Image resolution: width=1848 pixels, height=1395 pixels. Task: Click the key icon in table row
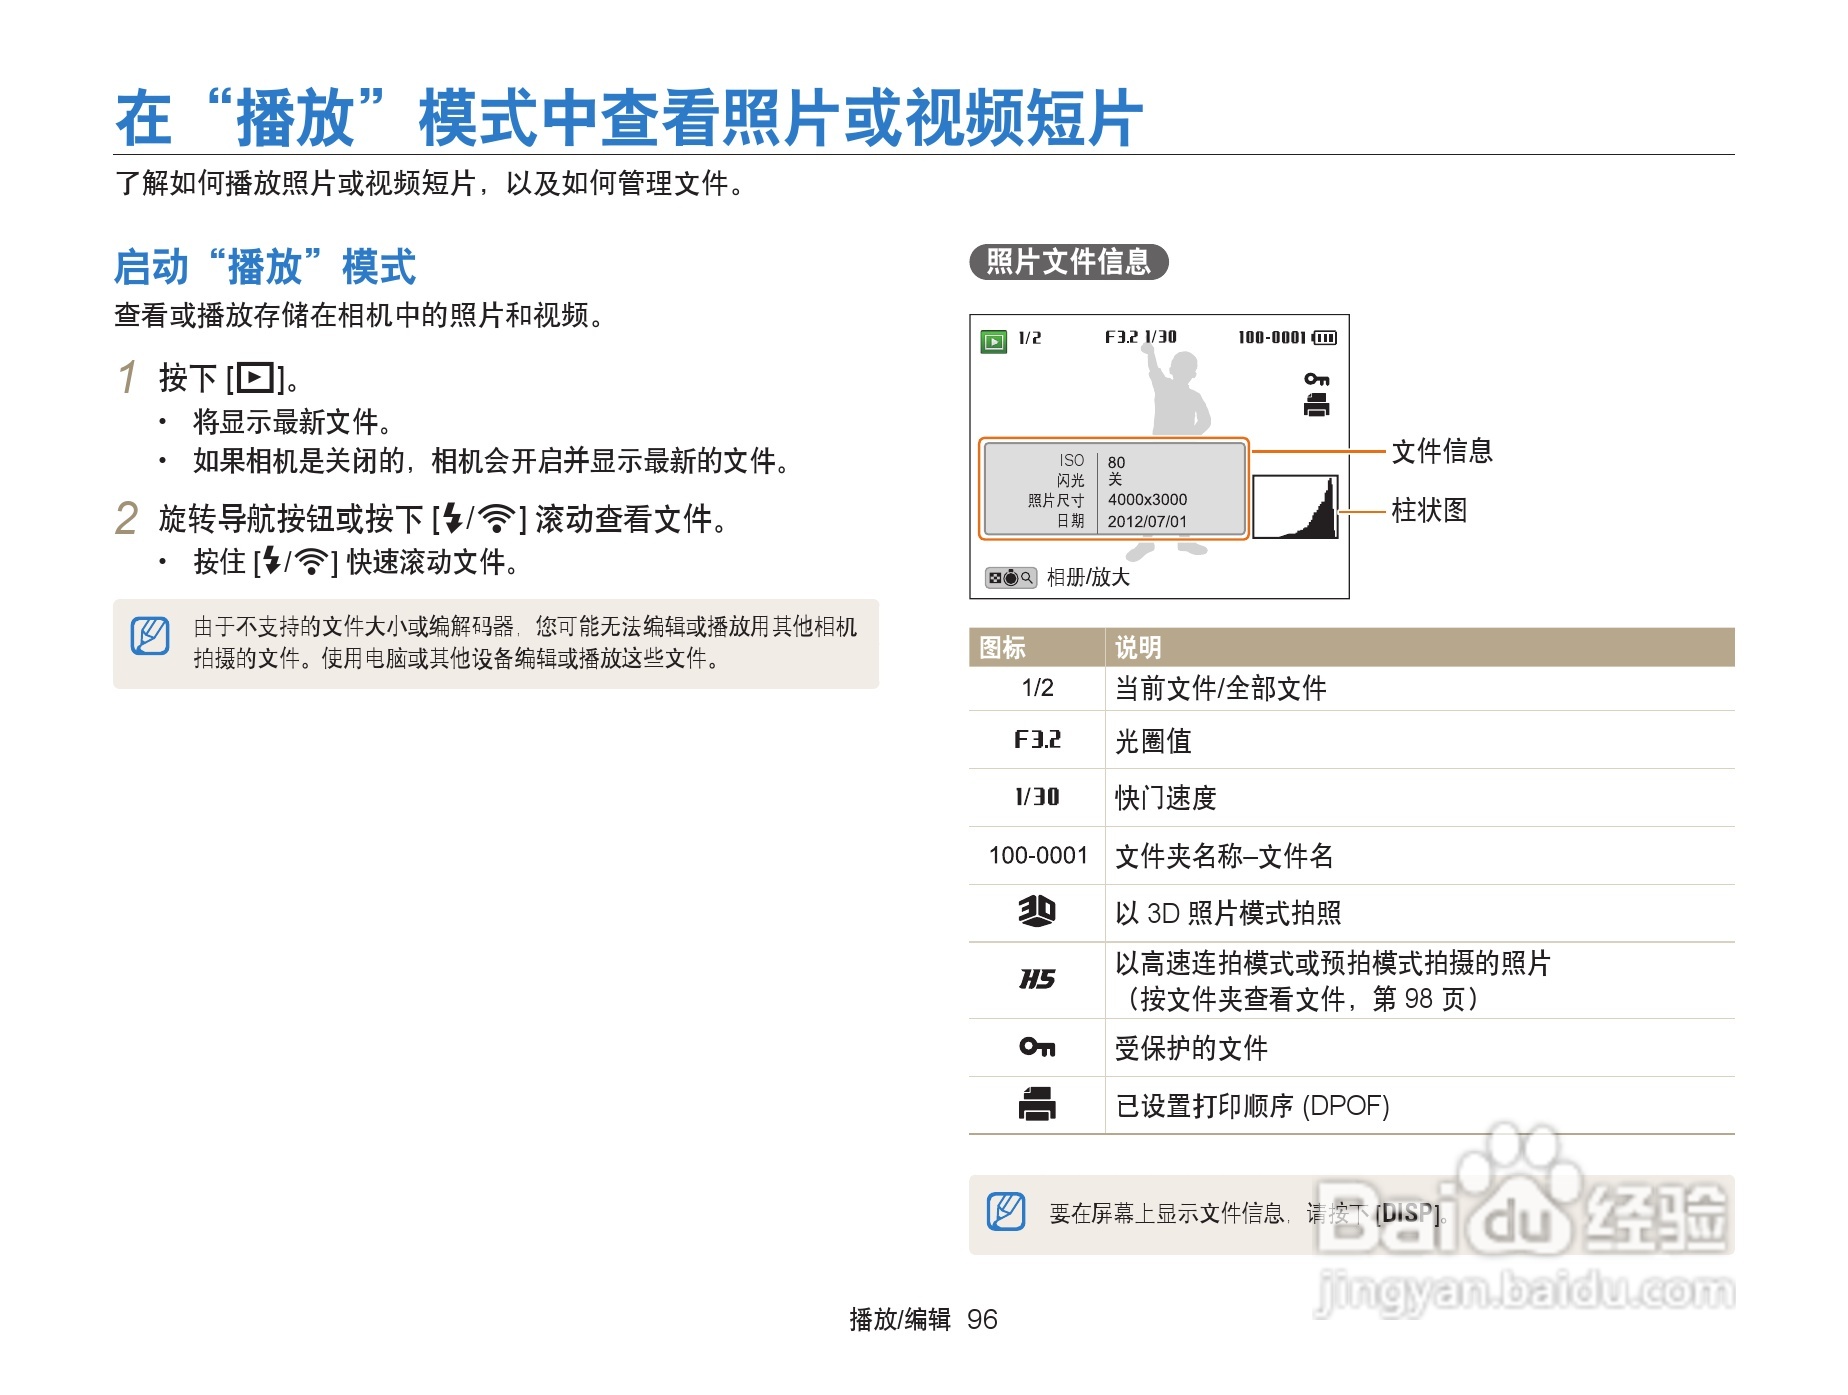[1037, 1047]
